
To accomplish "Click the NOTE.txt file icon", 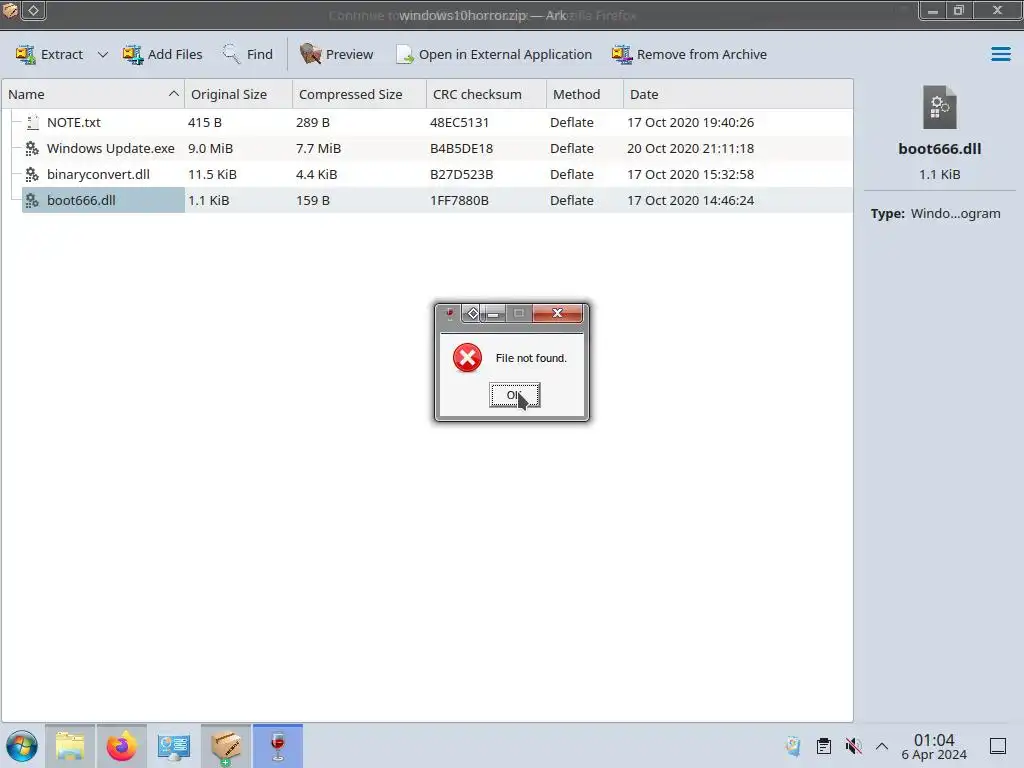I will point(32,122).
